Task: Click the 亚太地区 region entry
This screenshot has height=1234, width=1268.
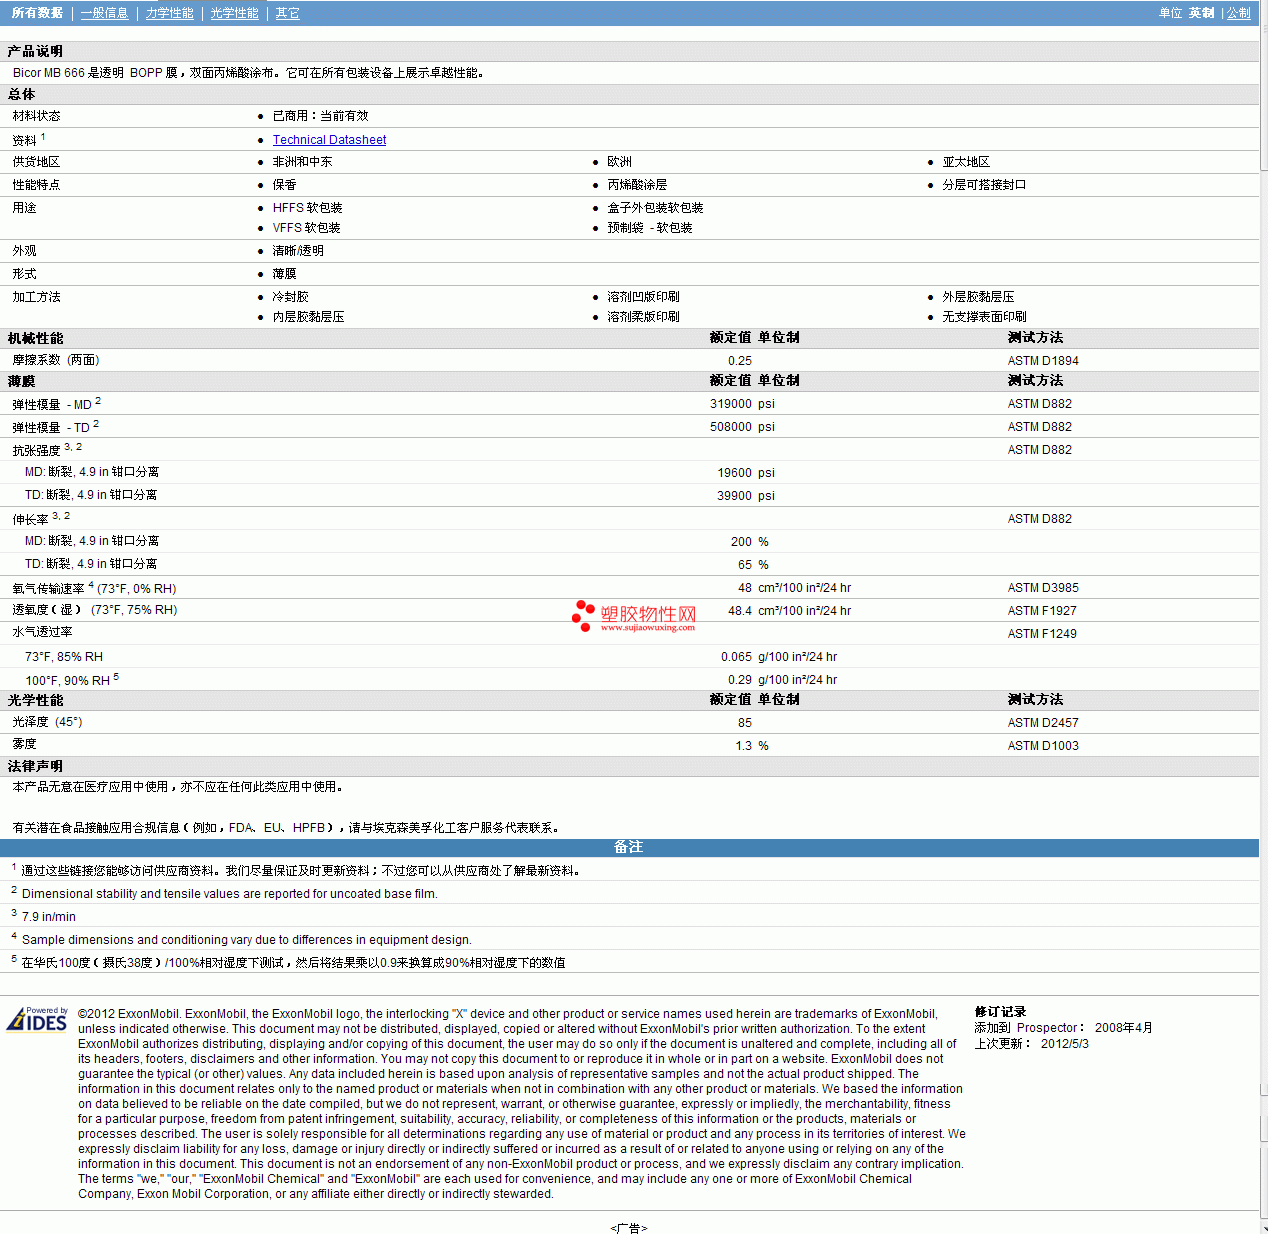Action: 965,162
